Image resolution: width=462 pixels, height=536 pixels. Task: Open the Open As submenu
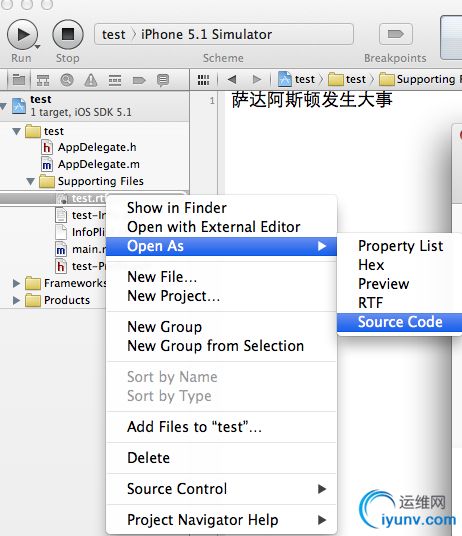click(x=221, y=246)
